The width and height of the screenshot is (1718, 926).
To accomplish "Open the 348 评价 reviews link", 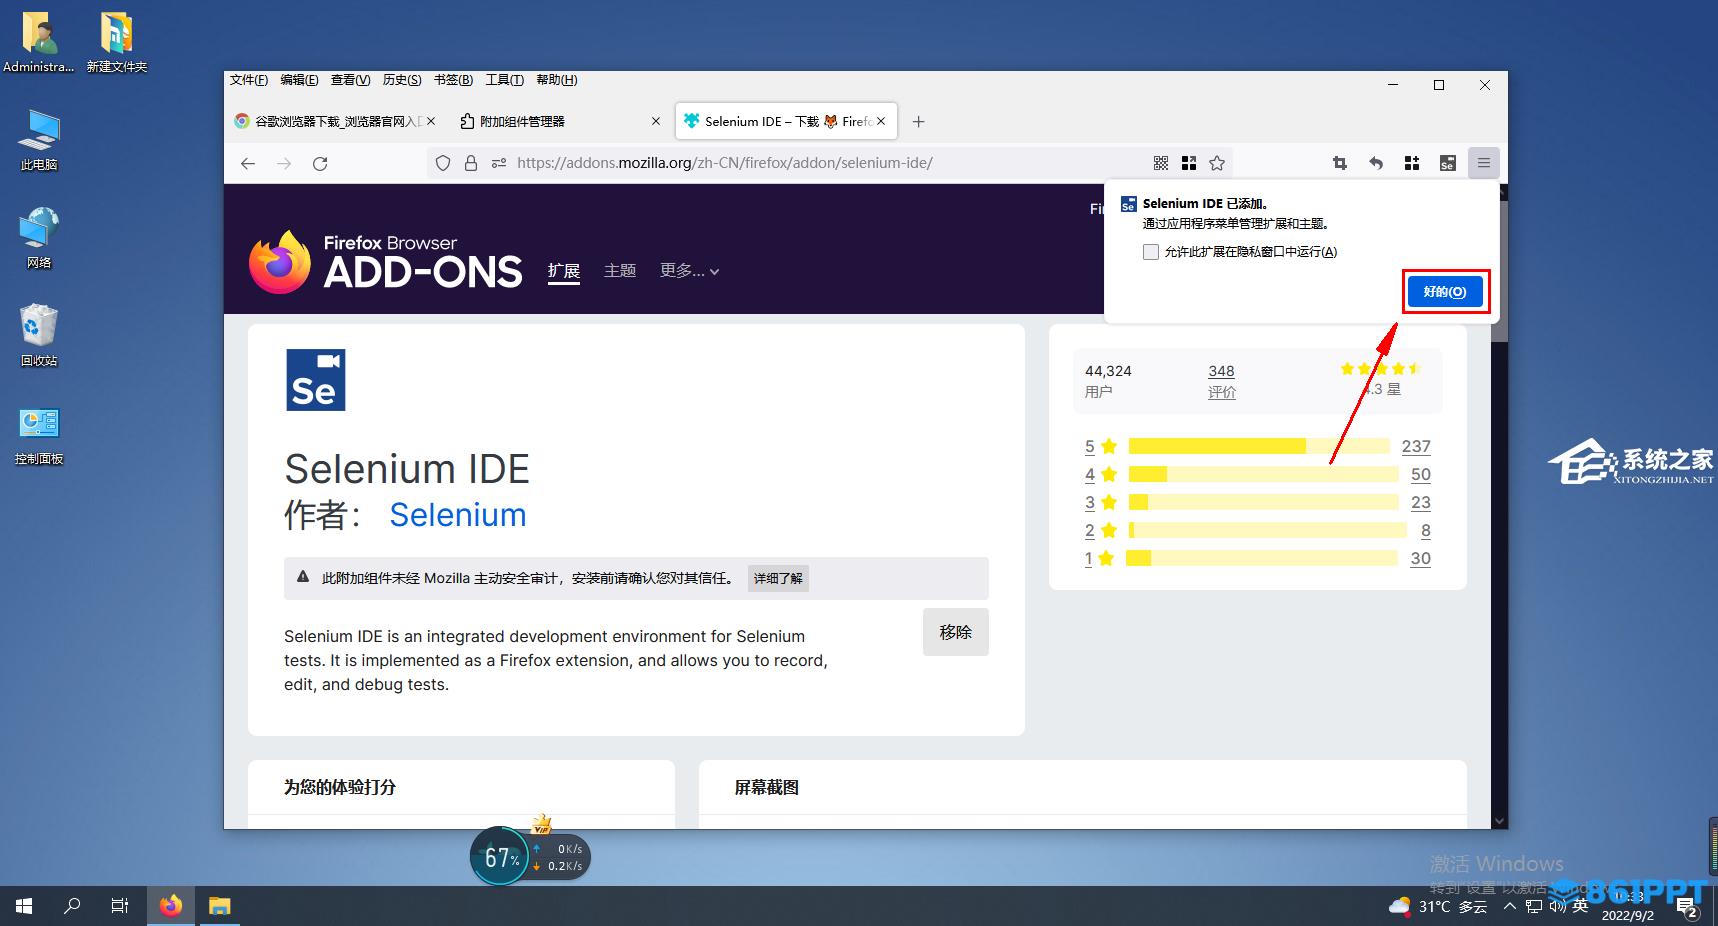I will tap(1221, 381).
